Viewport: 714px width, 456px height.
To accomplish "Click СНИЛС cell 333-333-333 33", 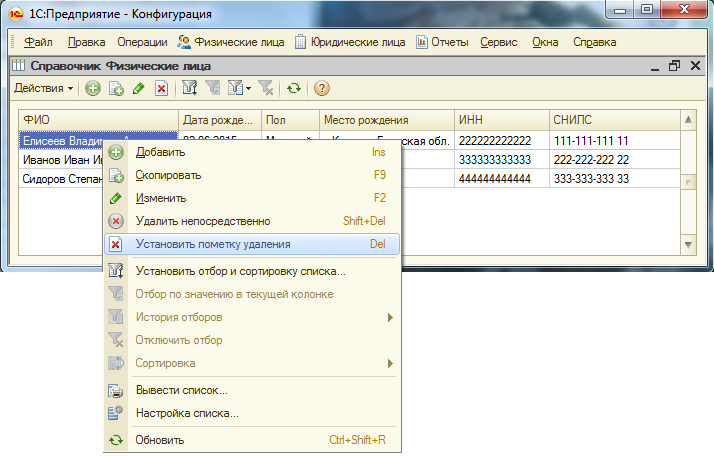I will [615, 179].
